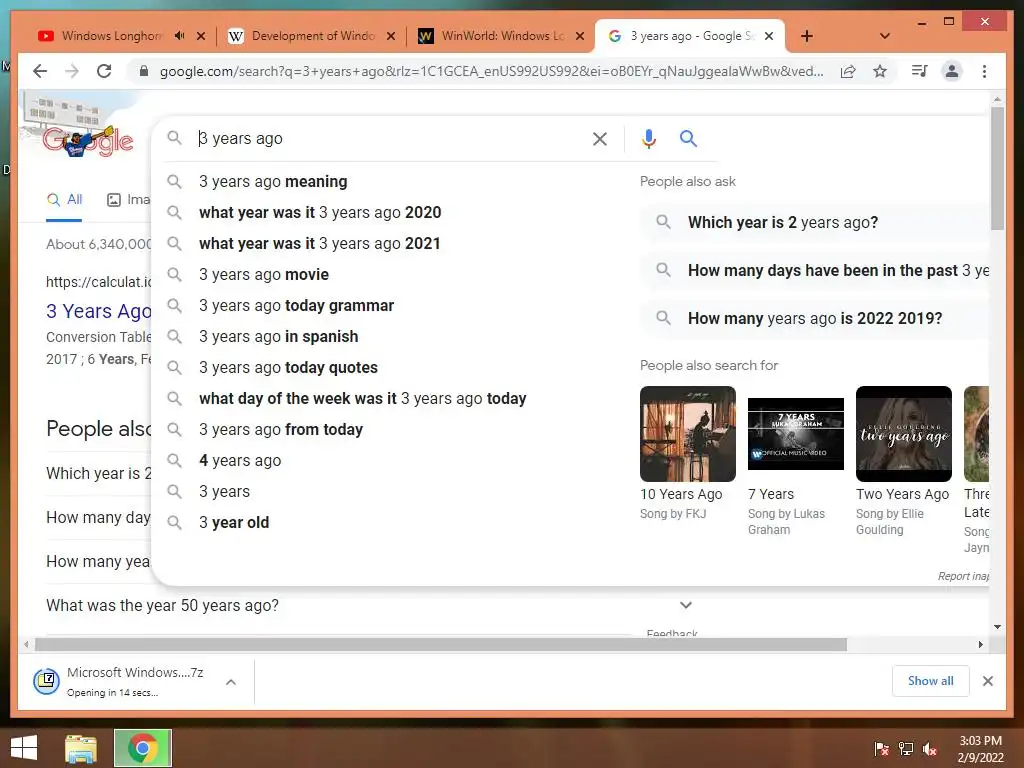The height and width of the screenshot is (768, 1024).
Task: Click the scroll down arrow
Action: (997, 627)
